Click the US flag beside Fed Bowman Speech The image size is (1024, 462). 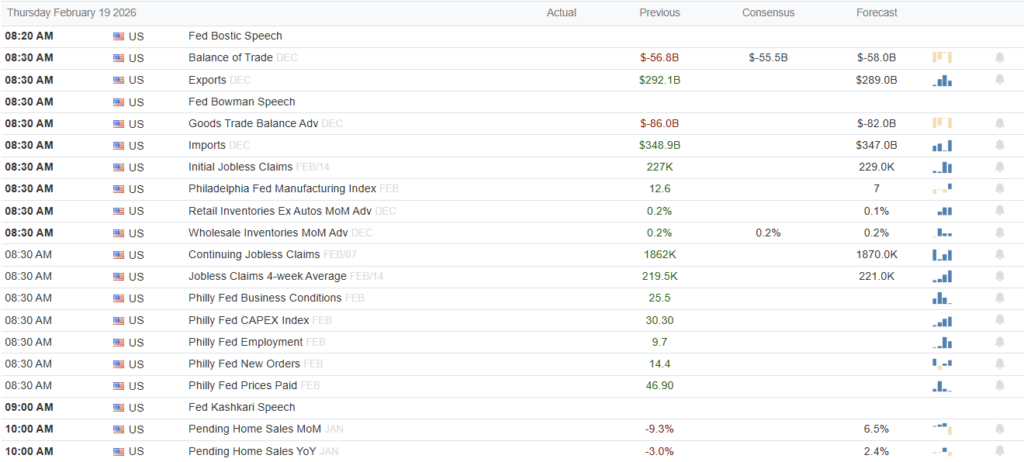(119, 102)
